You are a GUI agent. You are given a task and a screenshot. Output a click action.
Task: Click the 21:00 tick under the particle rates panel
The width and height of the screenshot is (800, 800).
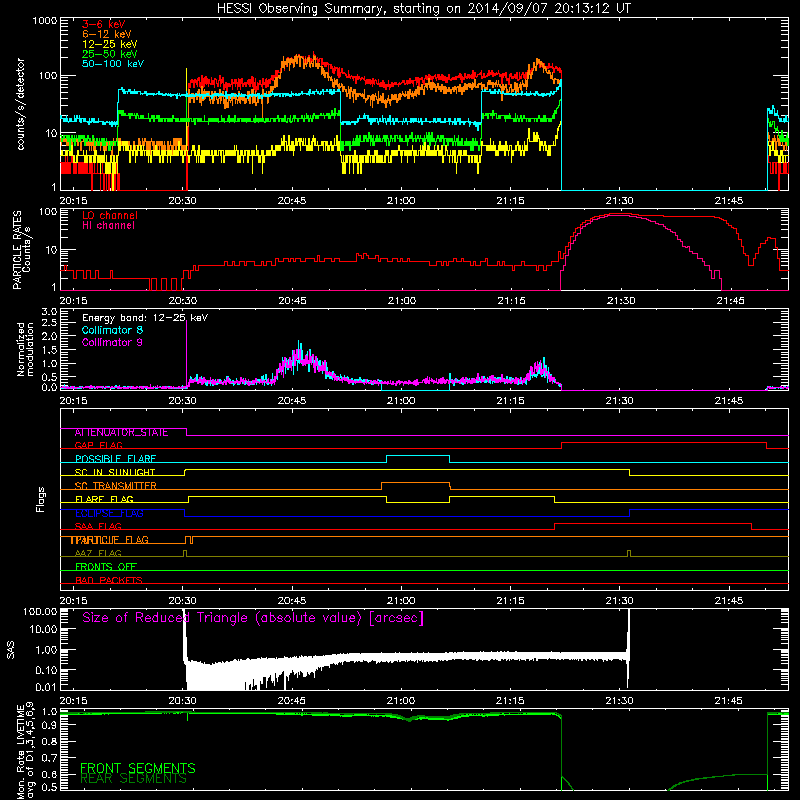click(402, 301)
